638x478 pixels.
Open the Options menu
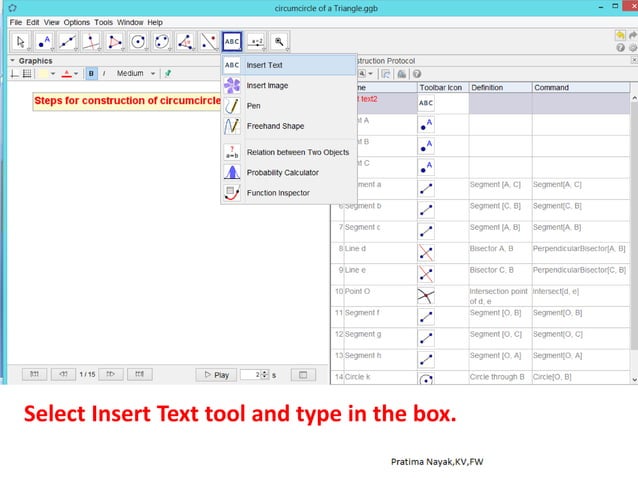pyautogui.click(x=77, y=22)
